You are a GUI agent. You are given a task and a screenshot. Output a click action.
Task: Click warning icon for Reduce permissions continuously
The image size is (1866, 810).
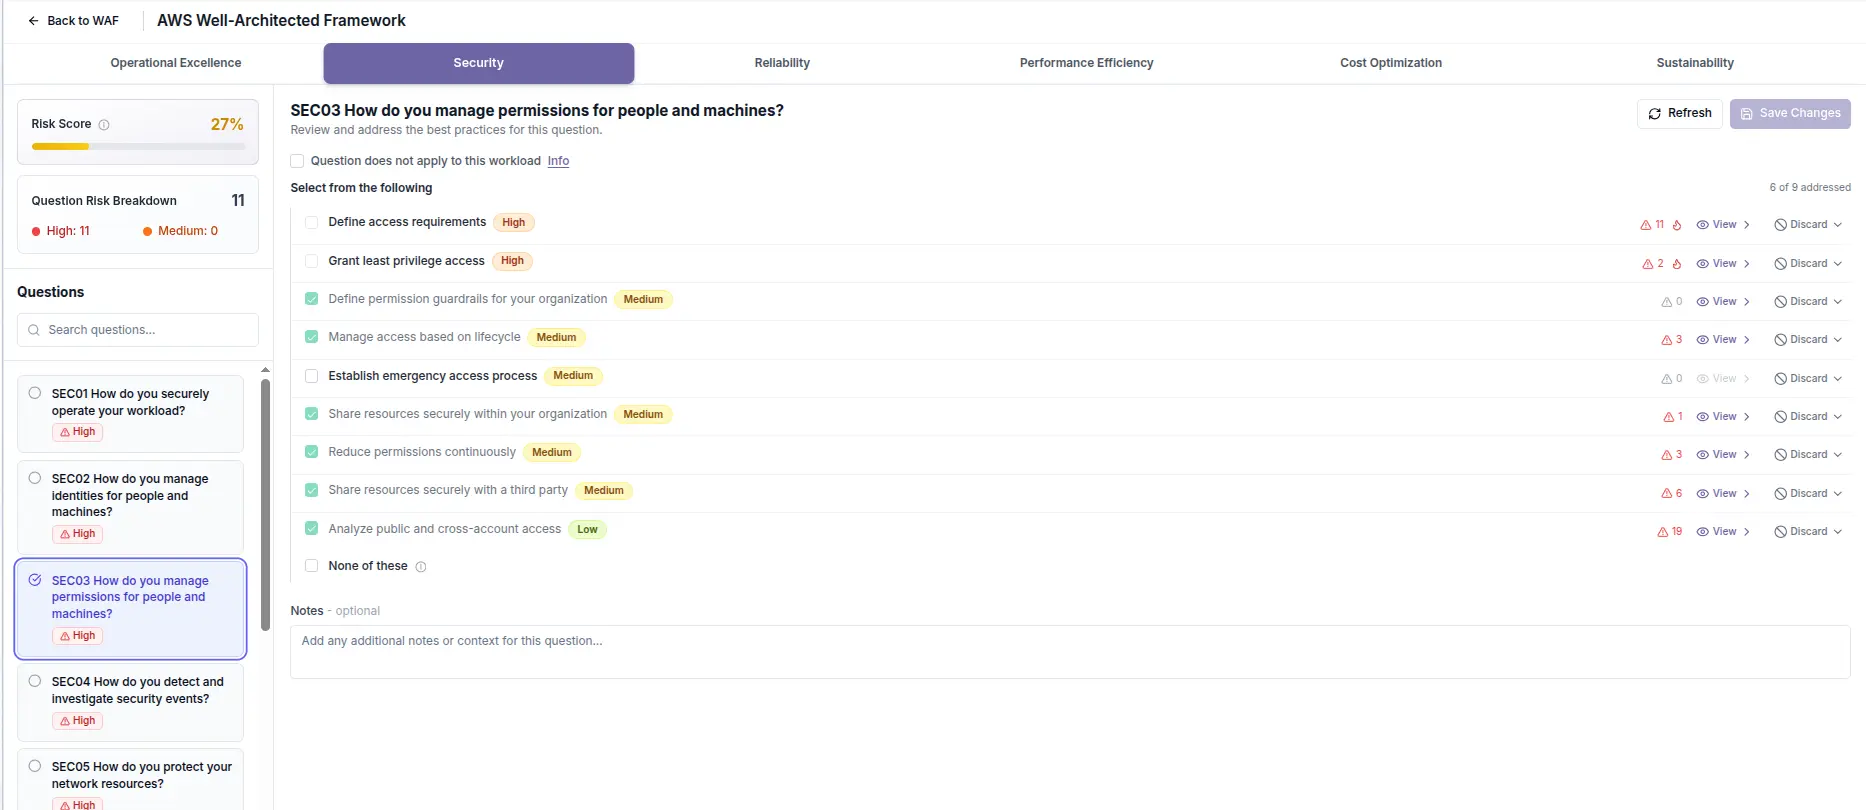click(1666, 455)
